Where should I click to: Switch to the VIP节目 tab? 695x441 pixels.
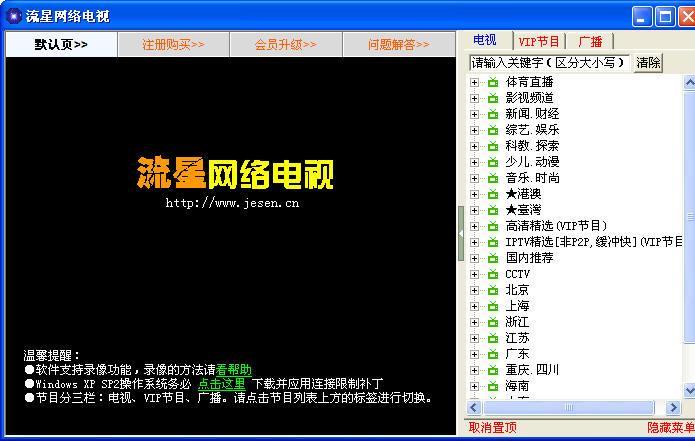[539, 42]
